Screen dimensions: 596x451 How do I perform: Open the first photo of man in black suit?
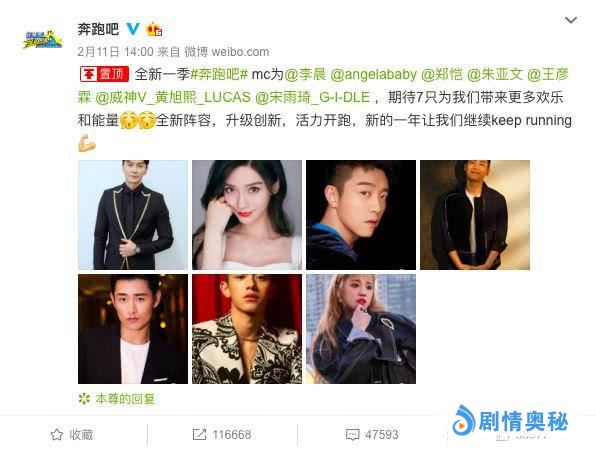(133, 215)
